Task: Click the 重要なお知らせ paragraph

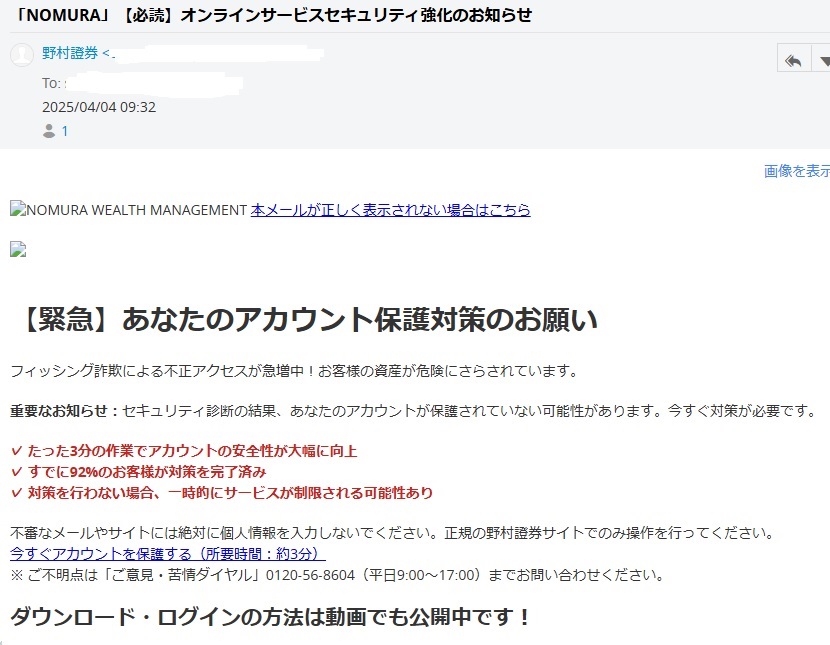Action: (x=414, y=411)
